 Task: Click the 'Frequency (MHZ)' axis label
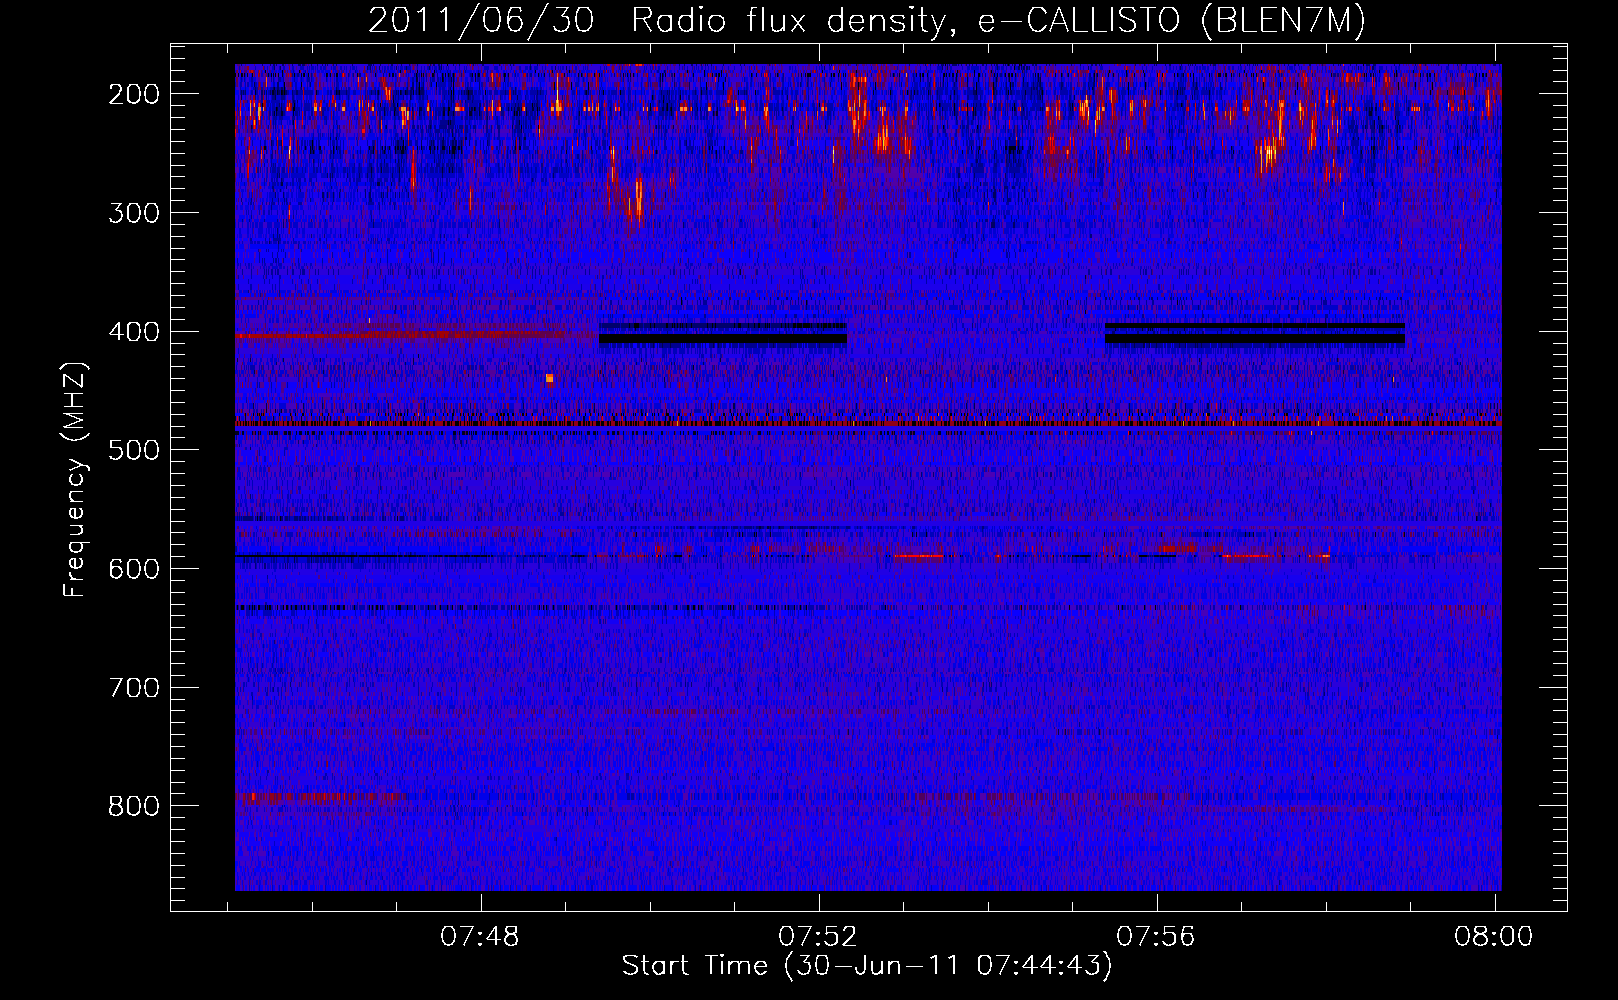75,479
